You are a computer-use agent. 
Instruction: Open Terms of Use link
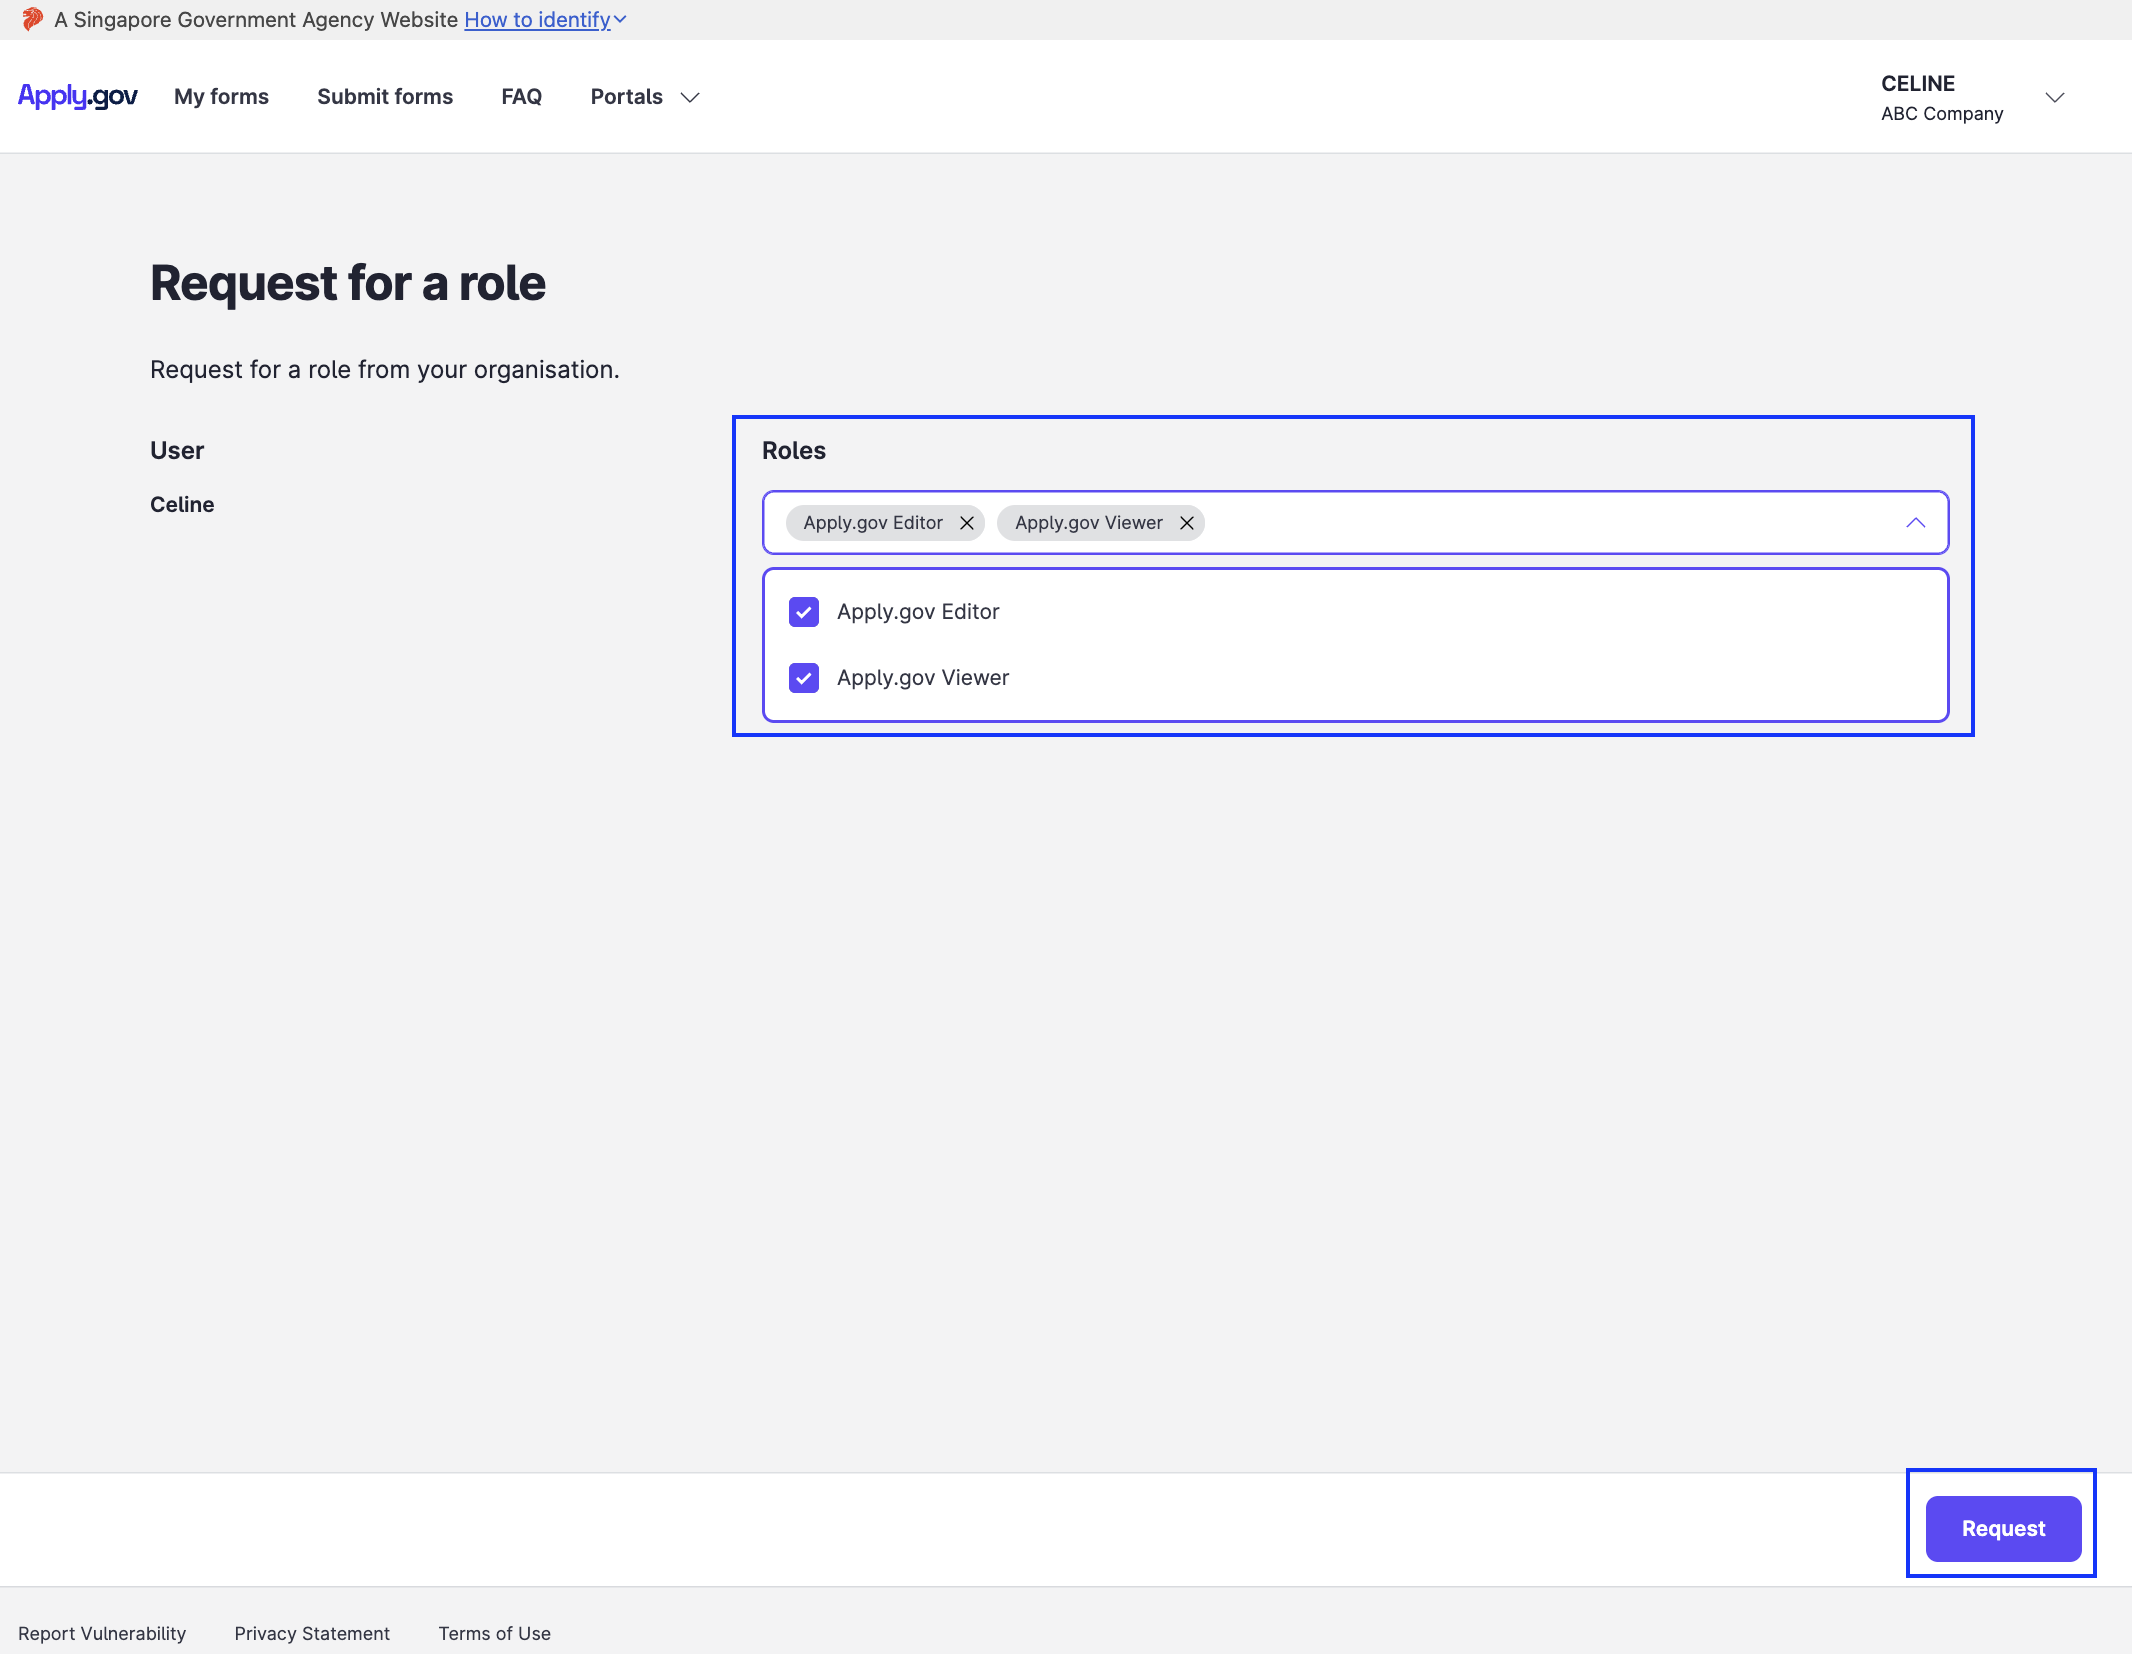pyautogui.click(x=494, y=1633)
